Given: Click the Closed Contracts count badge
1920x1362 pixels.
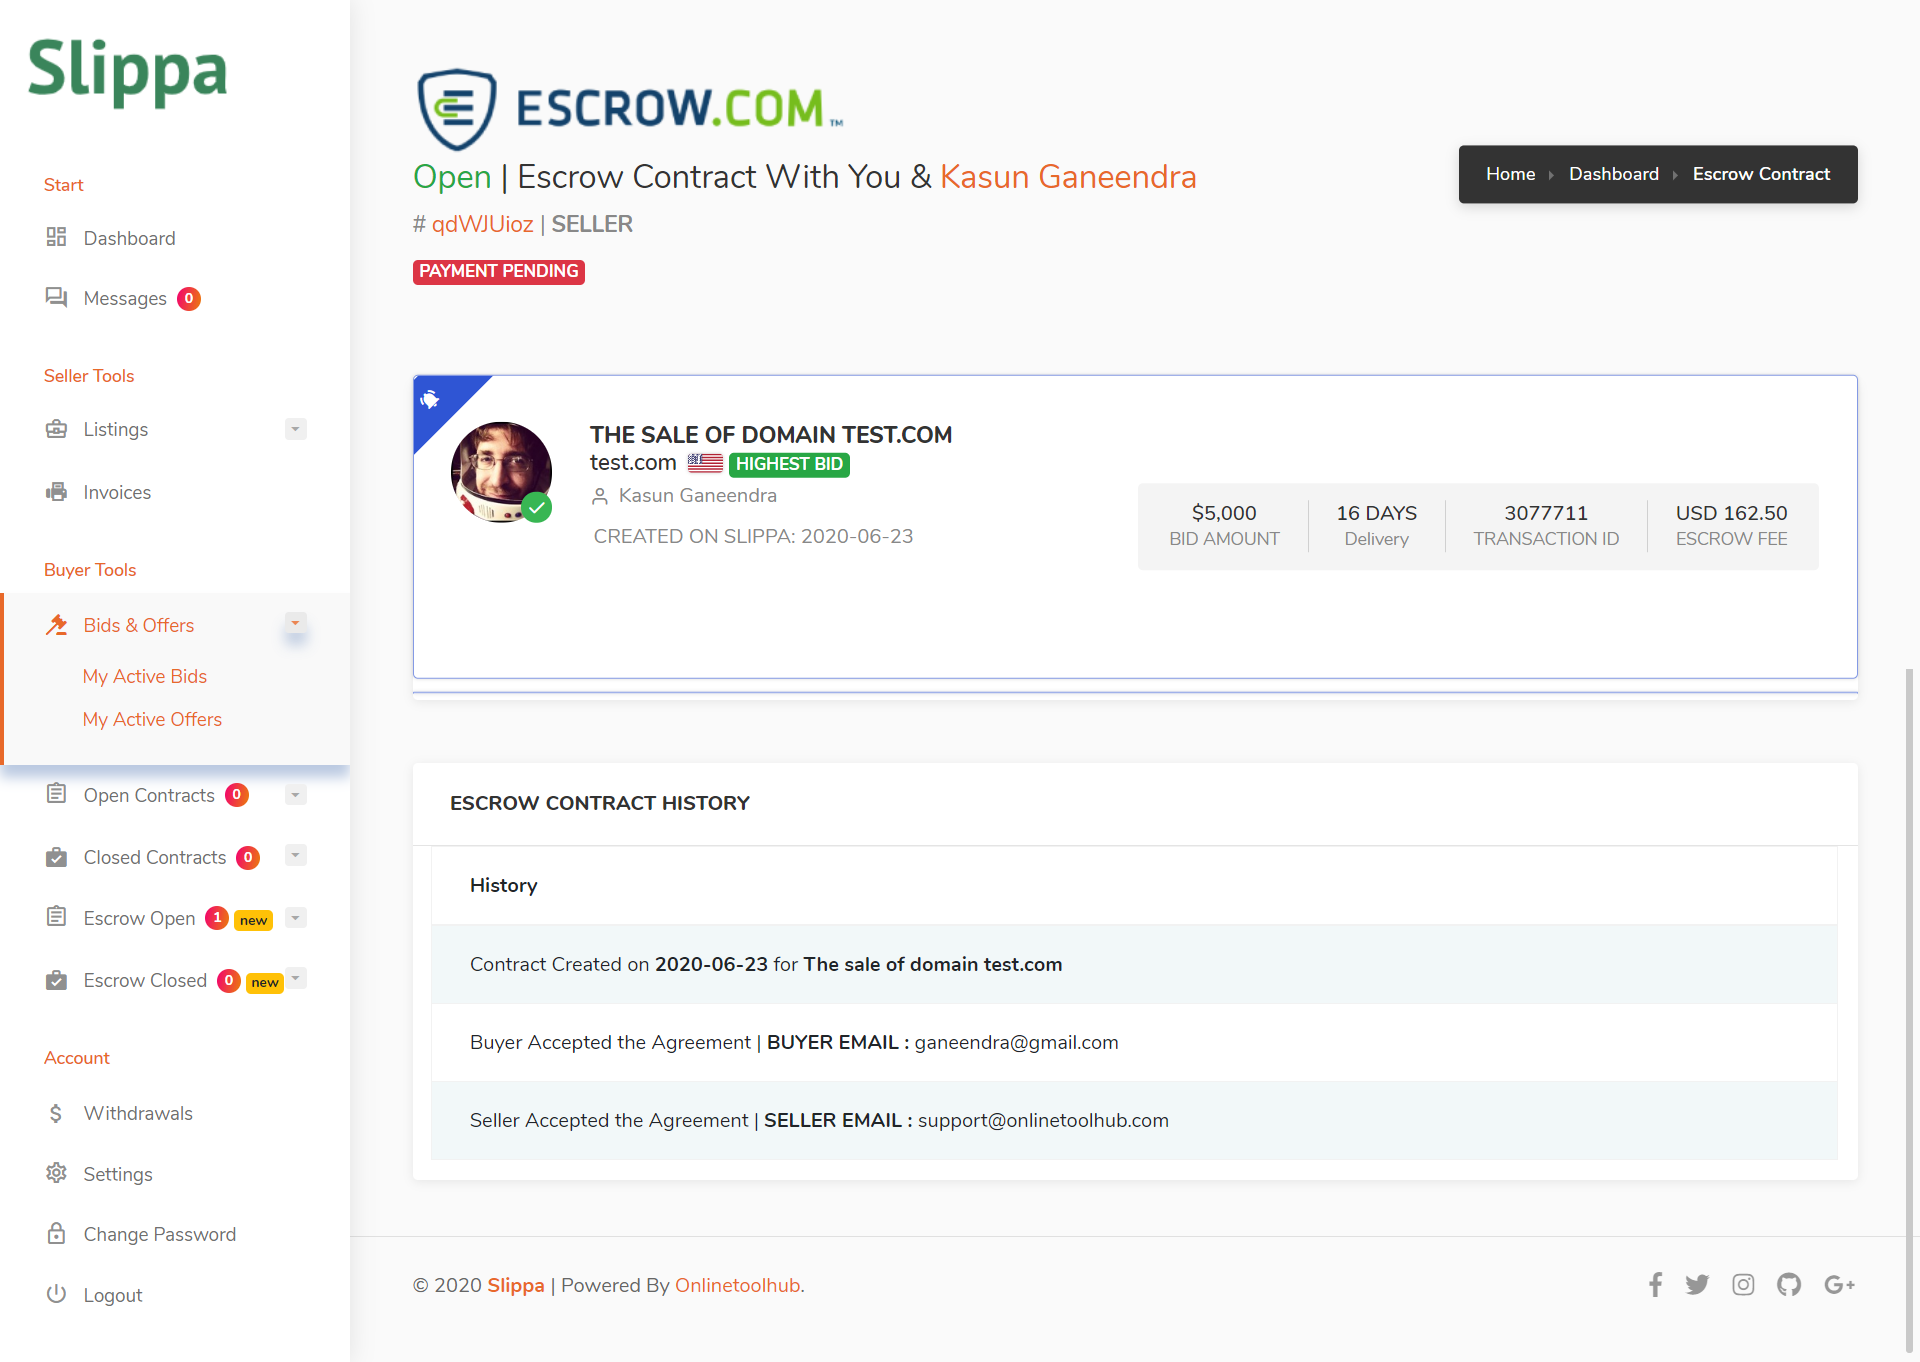Looking at the screenshot, I should click(x=248, y=857).
